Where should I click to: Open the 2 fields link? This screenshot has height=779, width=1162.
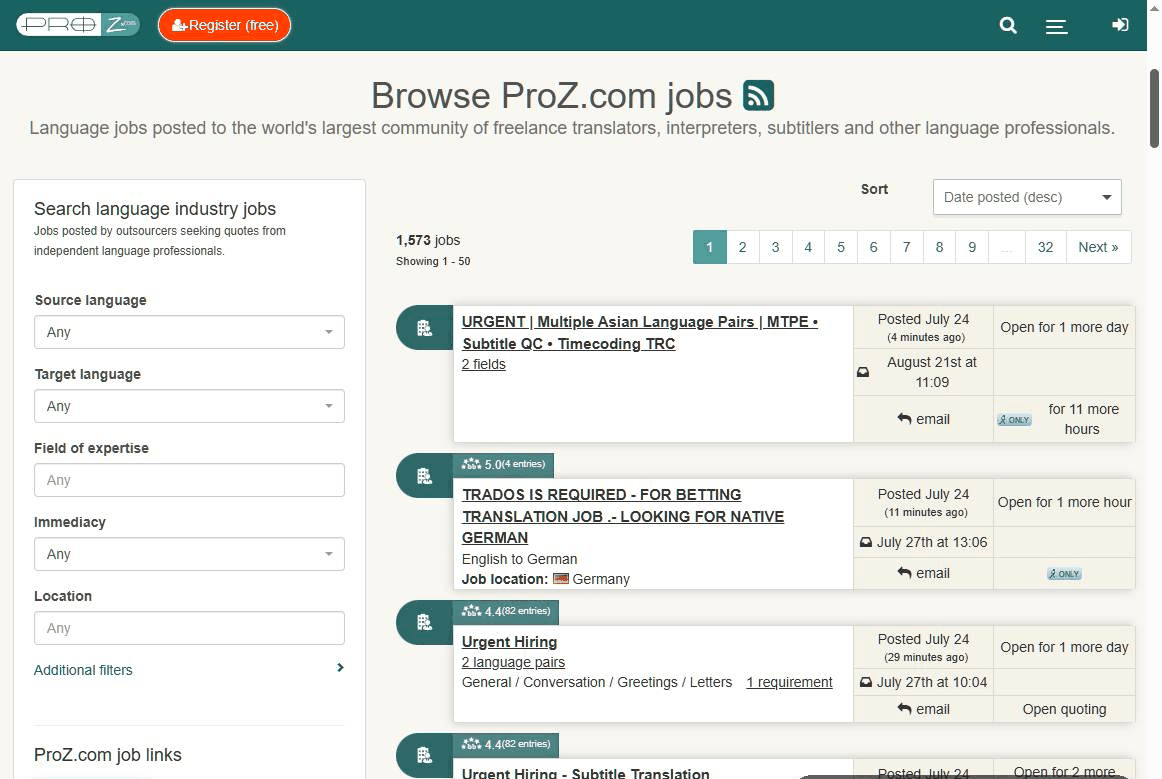(x=484, y=364)
